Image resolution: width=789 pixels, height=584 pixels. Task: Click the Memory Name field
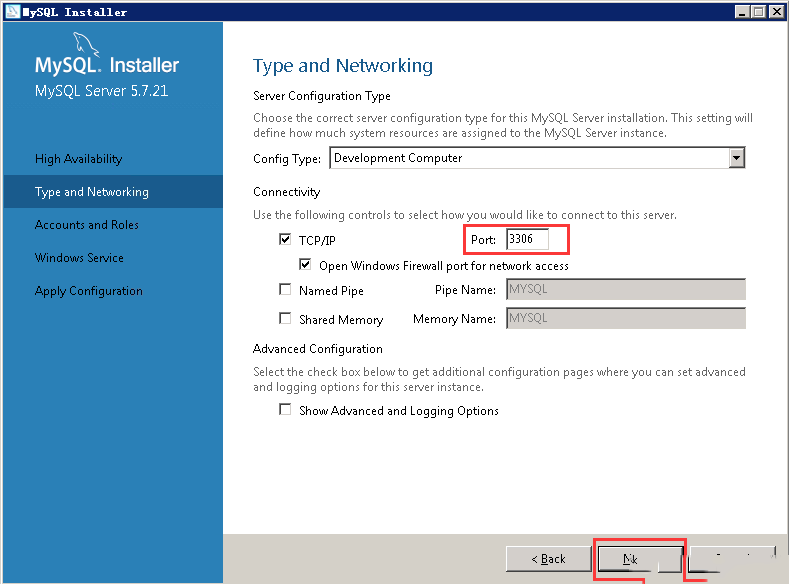point(626,318)
